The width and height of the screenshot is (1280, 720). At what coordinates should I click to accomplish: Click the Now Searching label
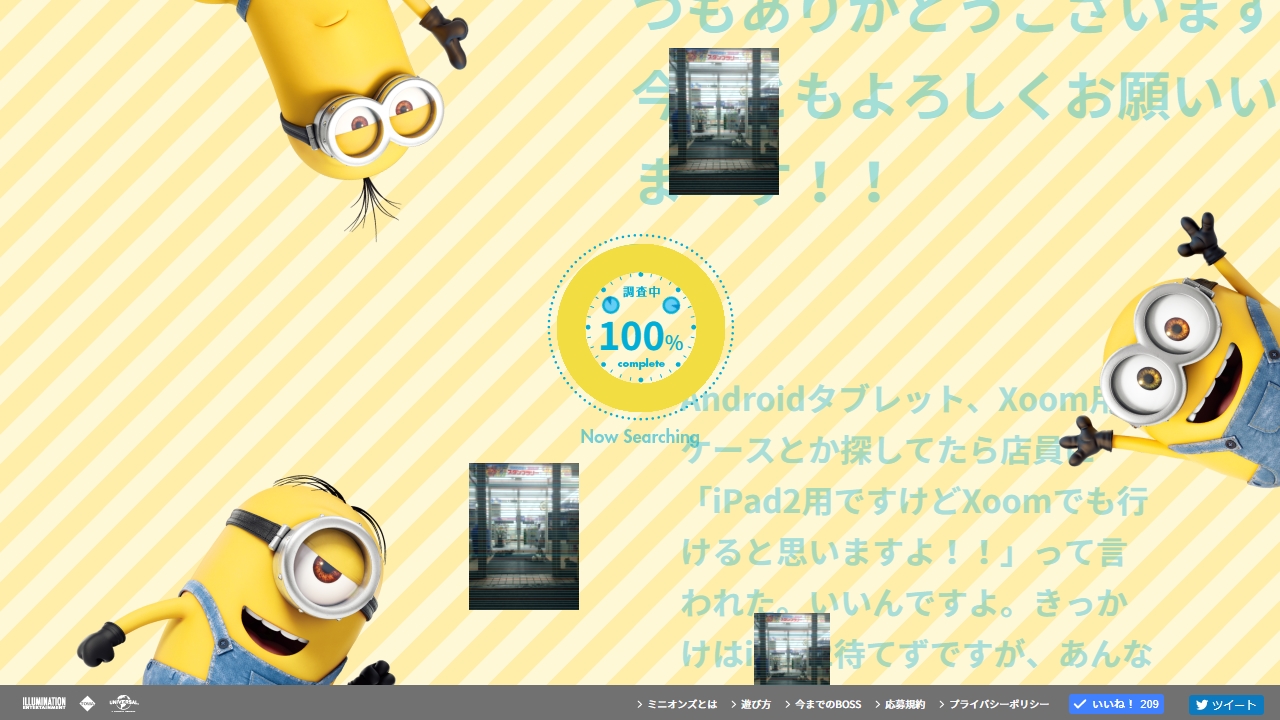pos(639,436)
